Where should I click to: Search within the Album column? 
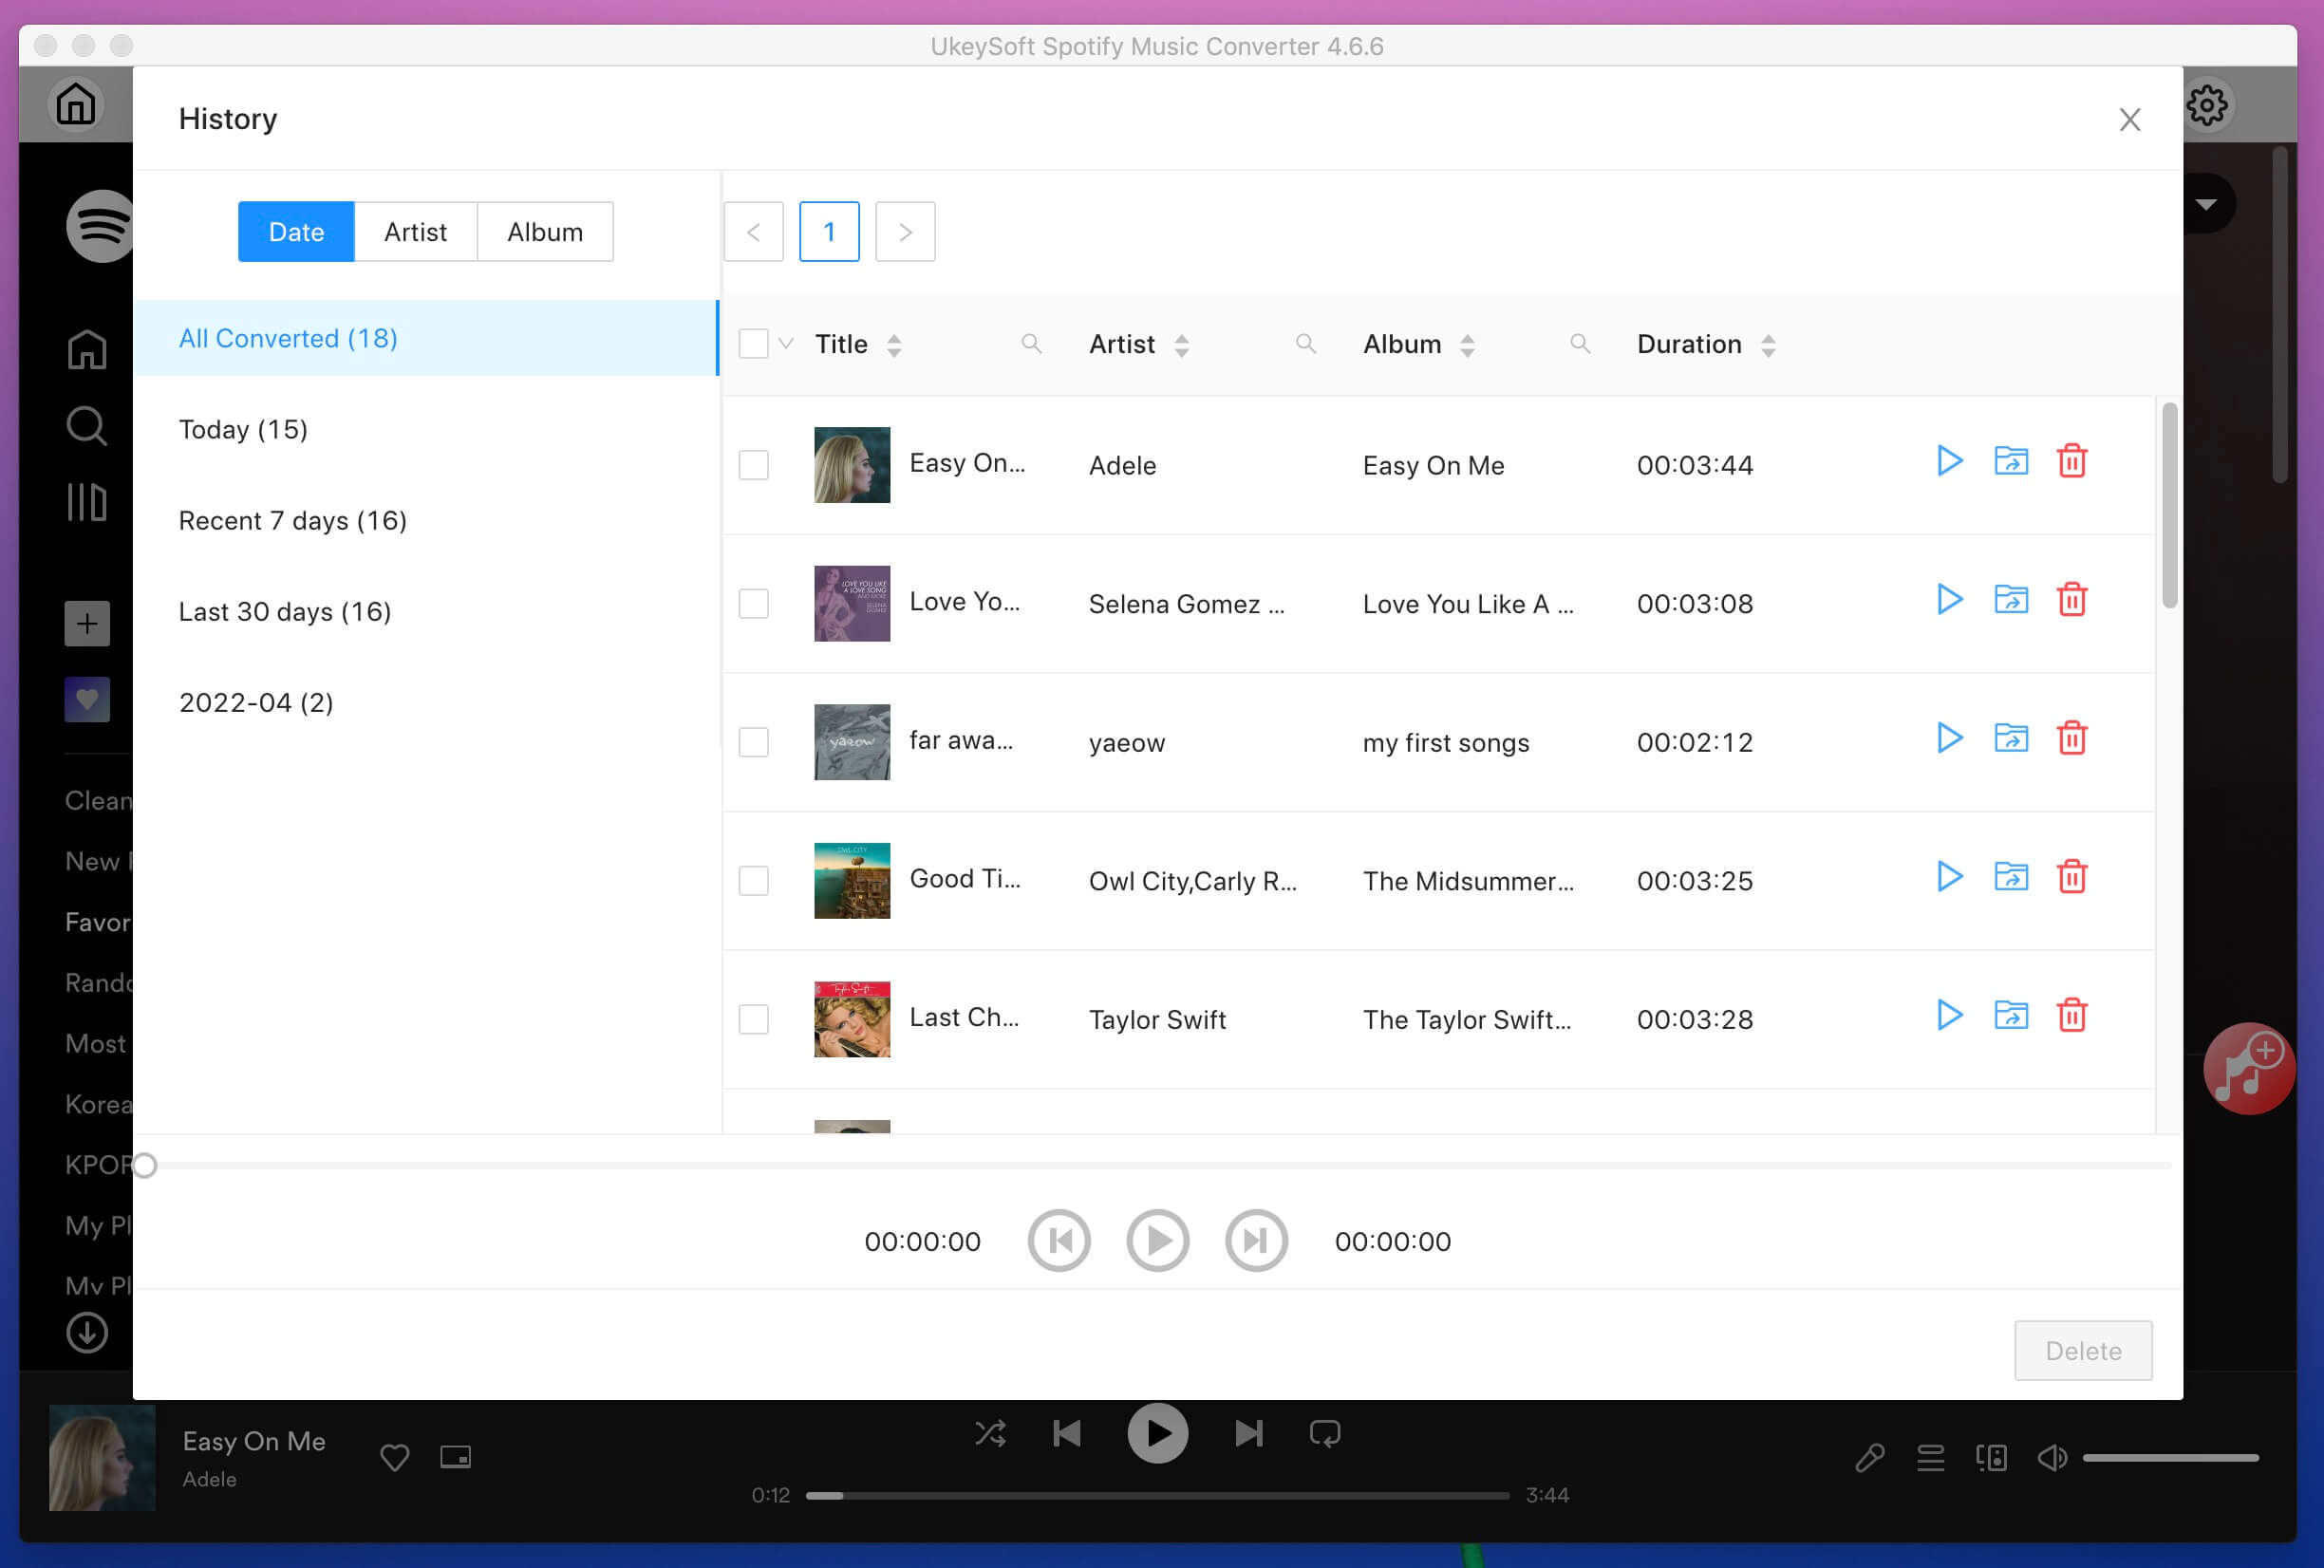coord(1579,344)
